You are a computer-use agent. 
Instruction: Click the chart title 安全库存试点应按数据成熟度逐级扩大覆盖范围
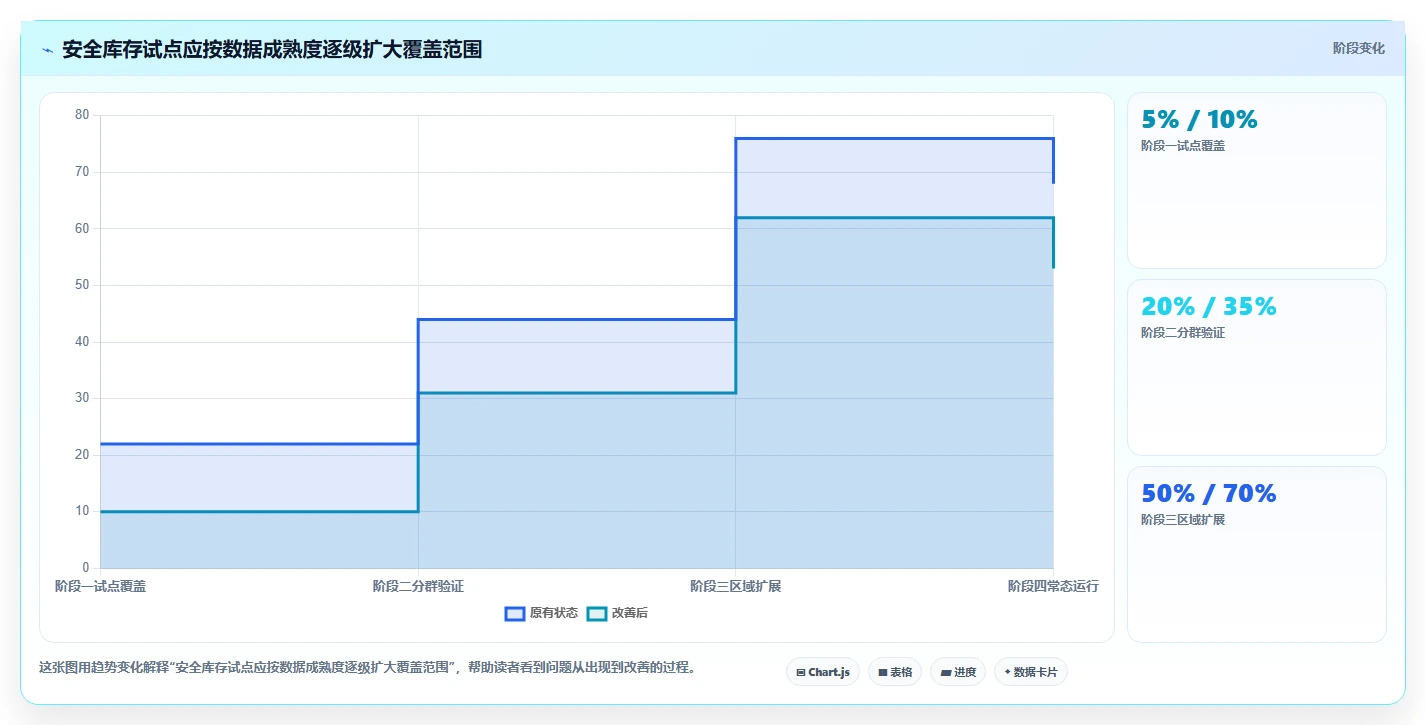coord(272,50)
